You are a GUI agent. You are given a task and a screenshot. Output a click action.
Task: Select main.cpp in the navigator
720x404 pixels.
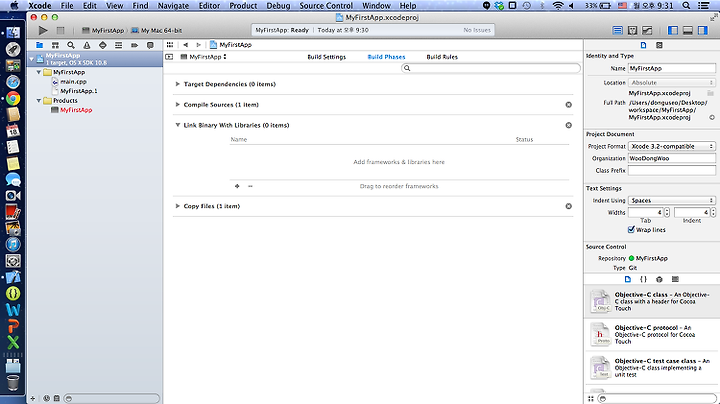[73, 82]
